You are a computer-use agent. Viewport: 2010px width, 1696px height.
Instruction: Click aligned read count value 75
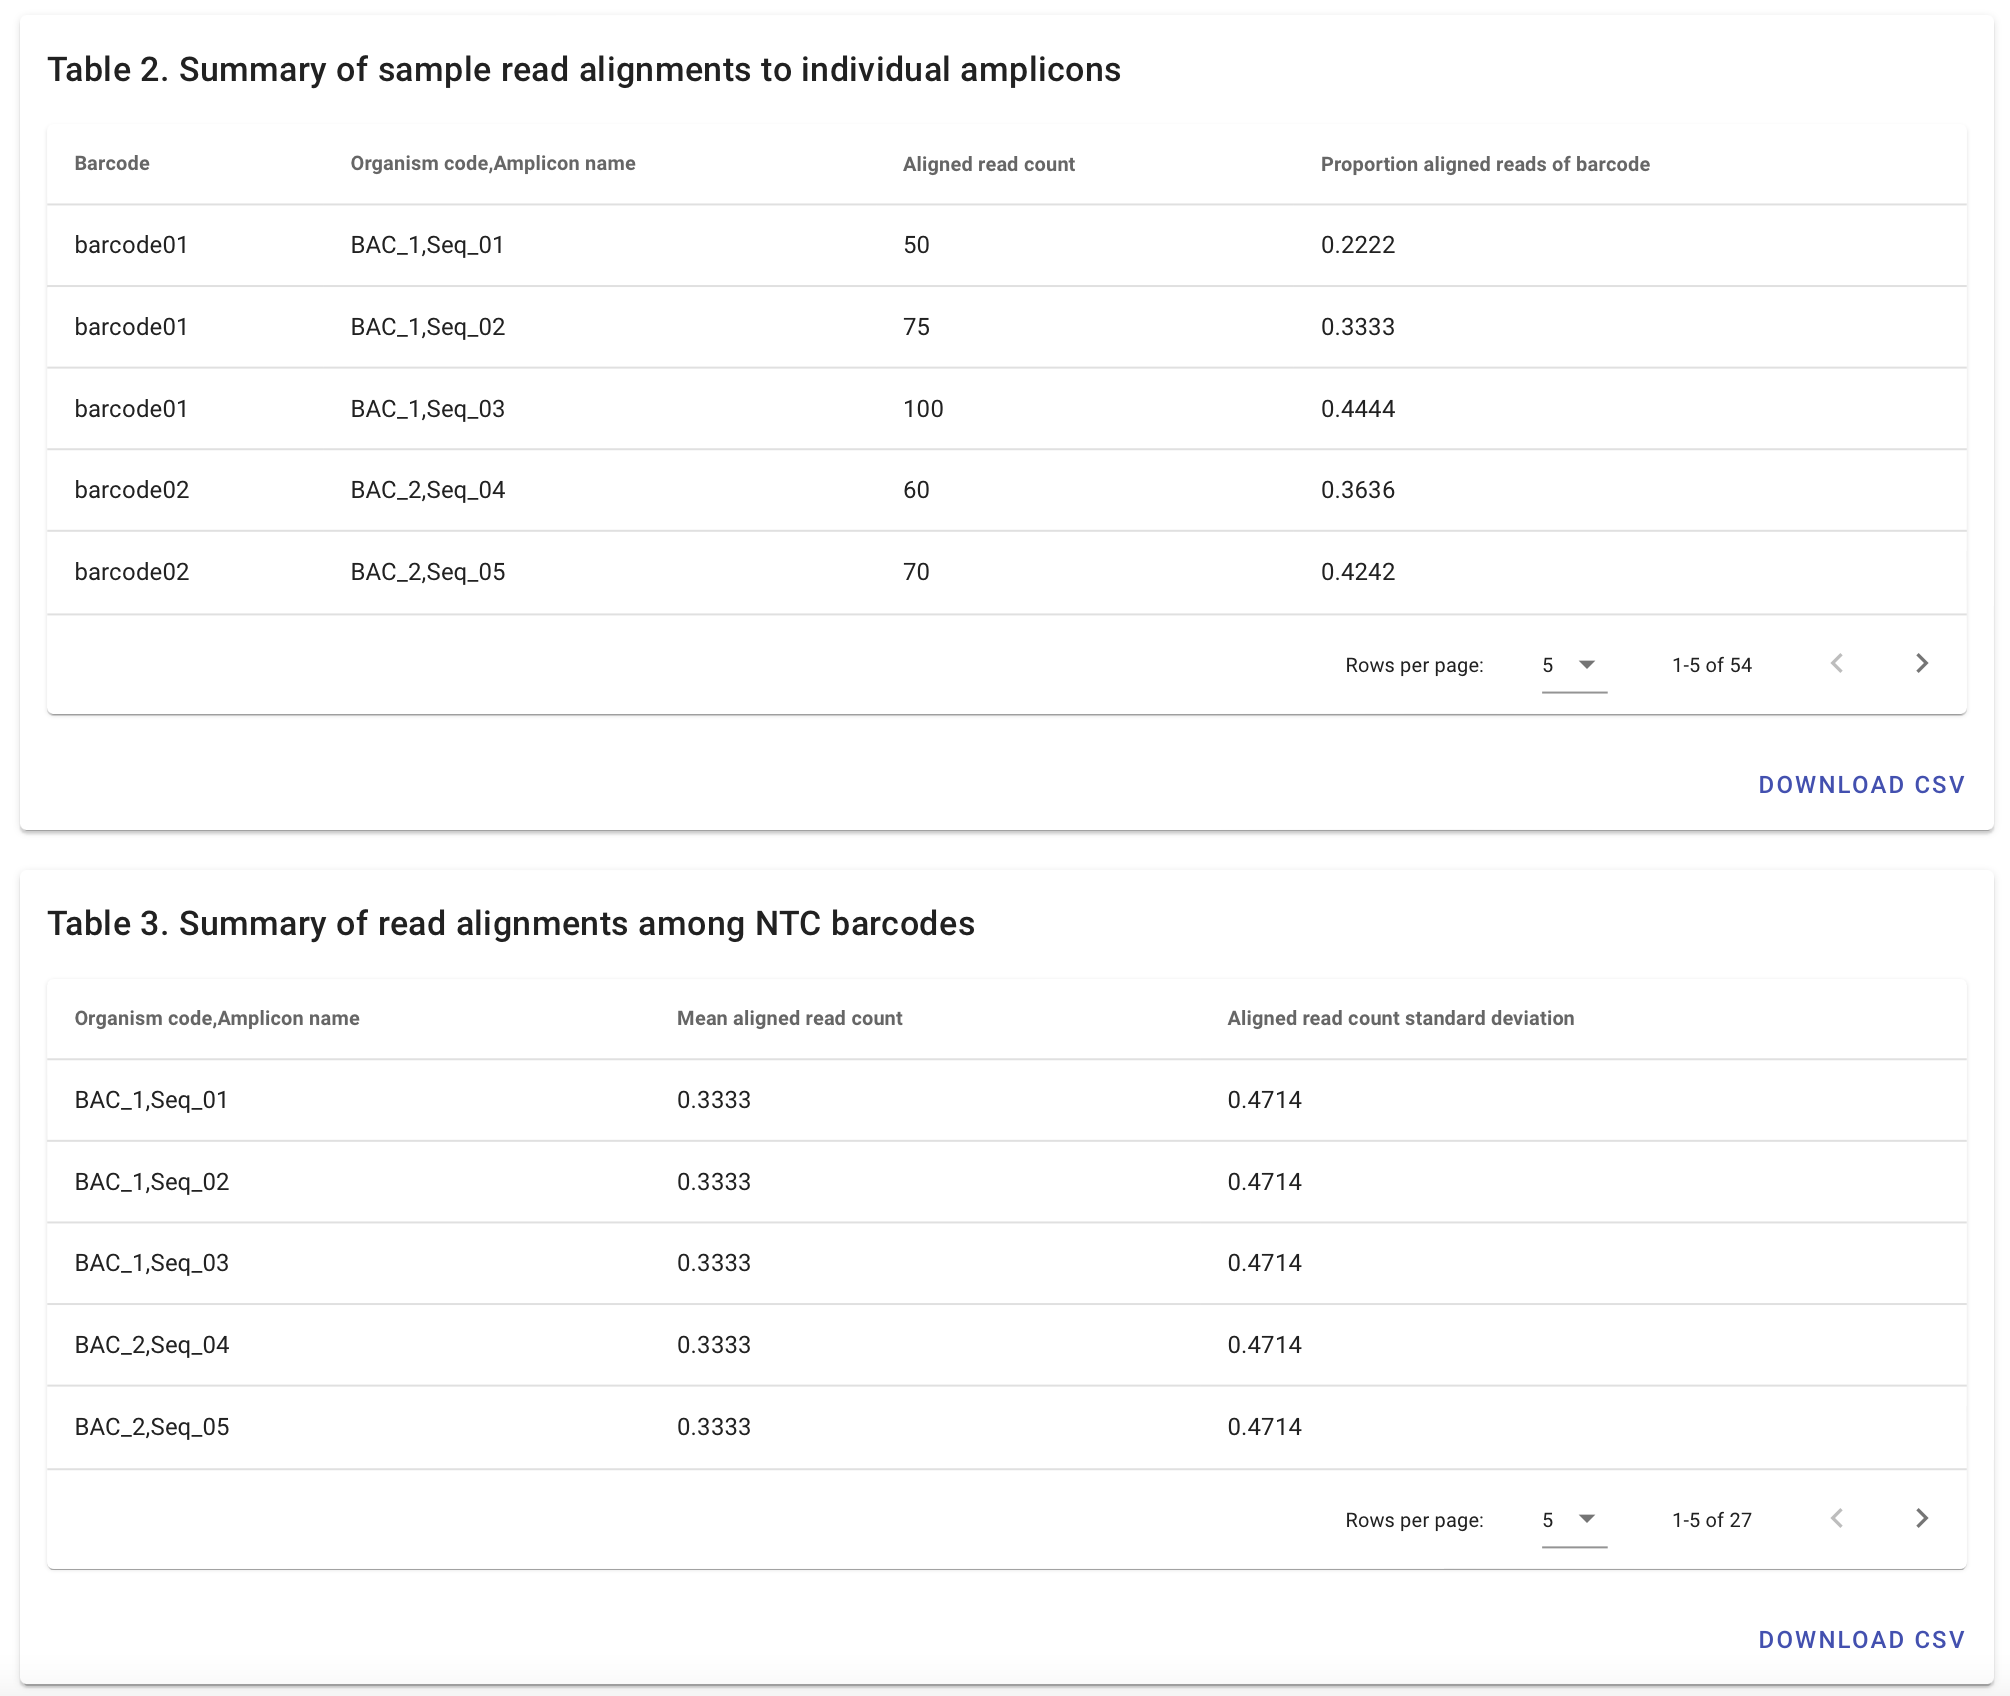coord(916,327)
